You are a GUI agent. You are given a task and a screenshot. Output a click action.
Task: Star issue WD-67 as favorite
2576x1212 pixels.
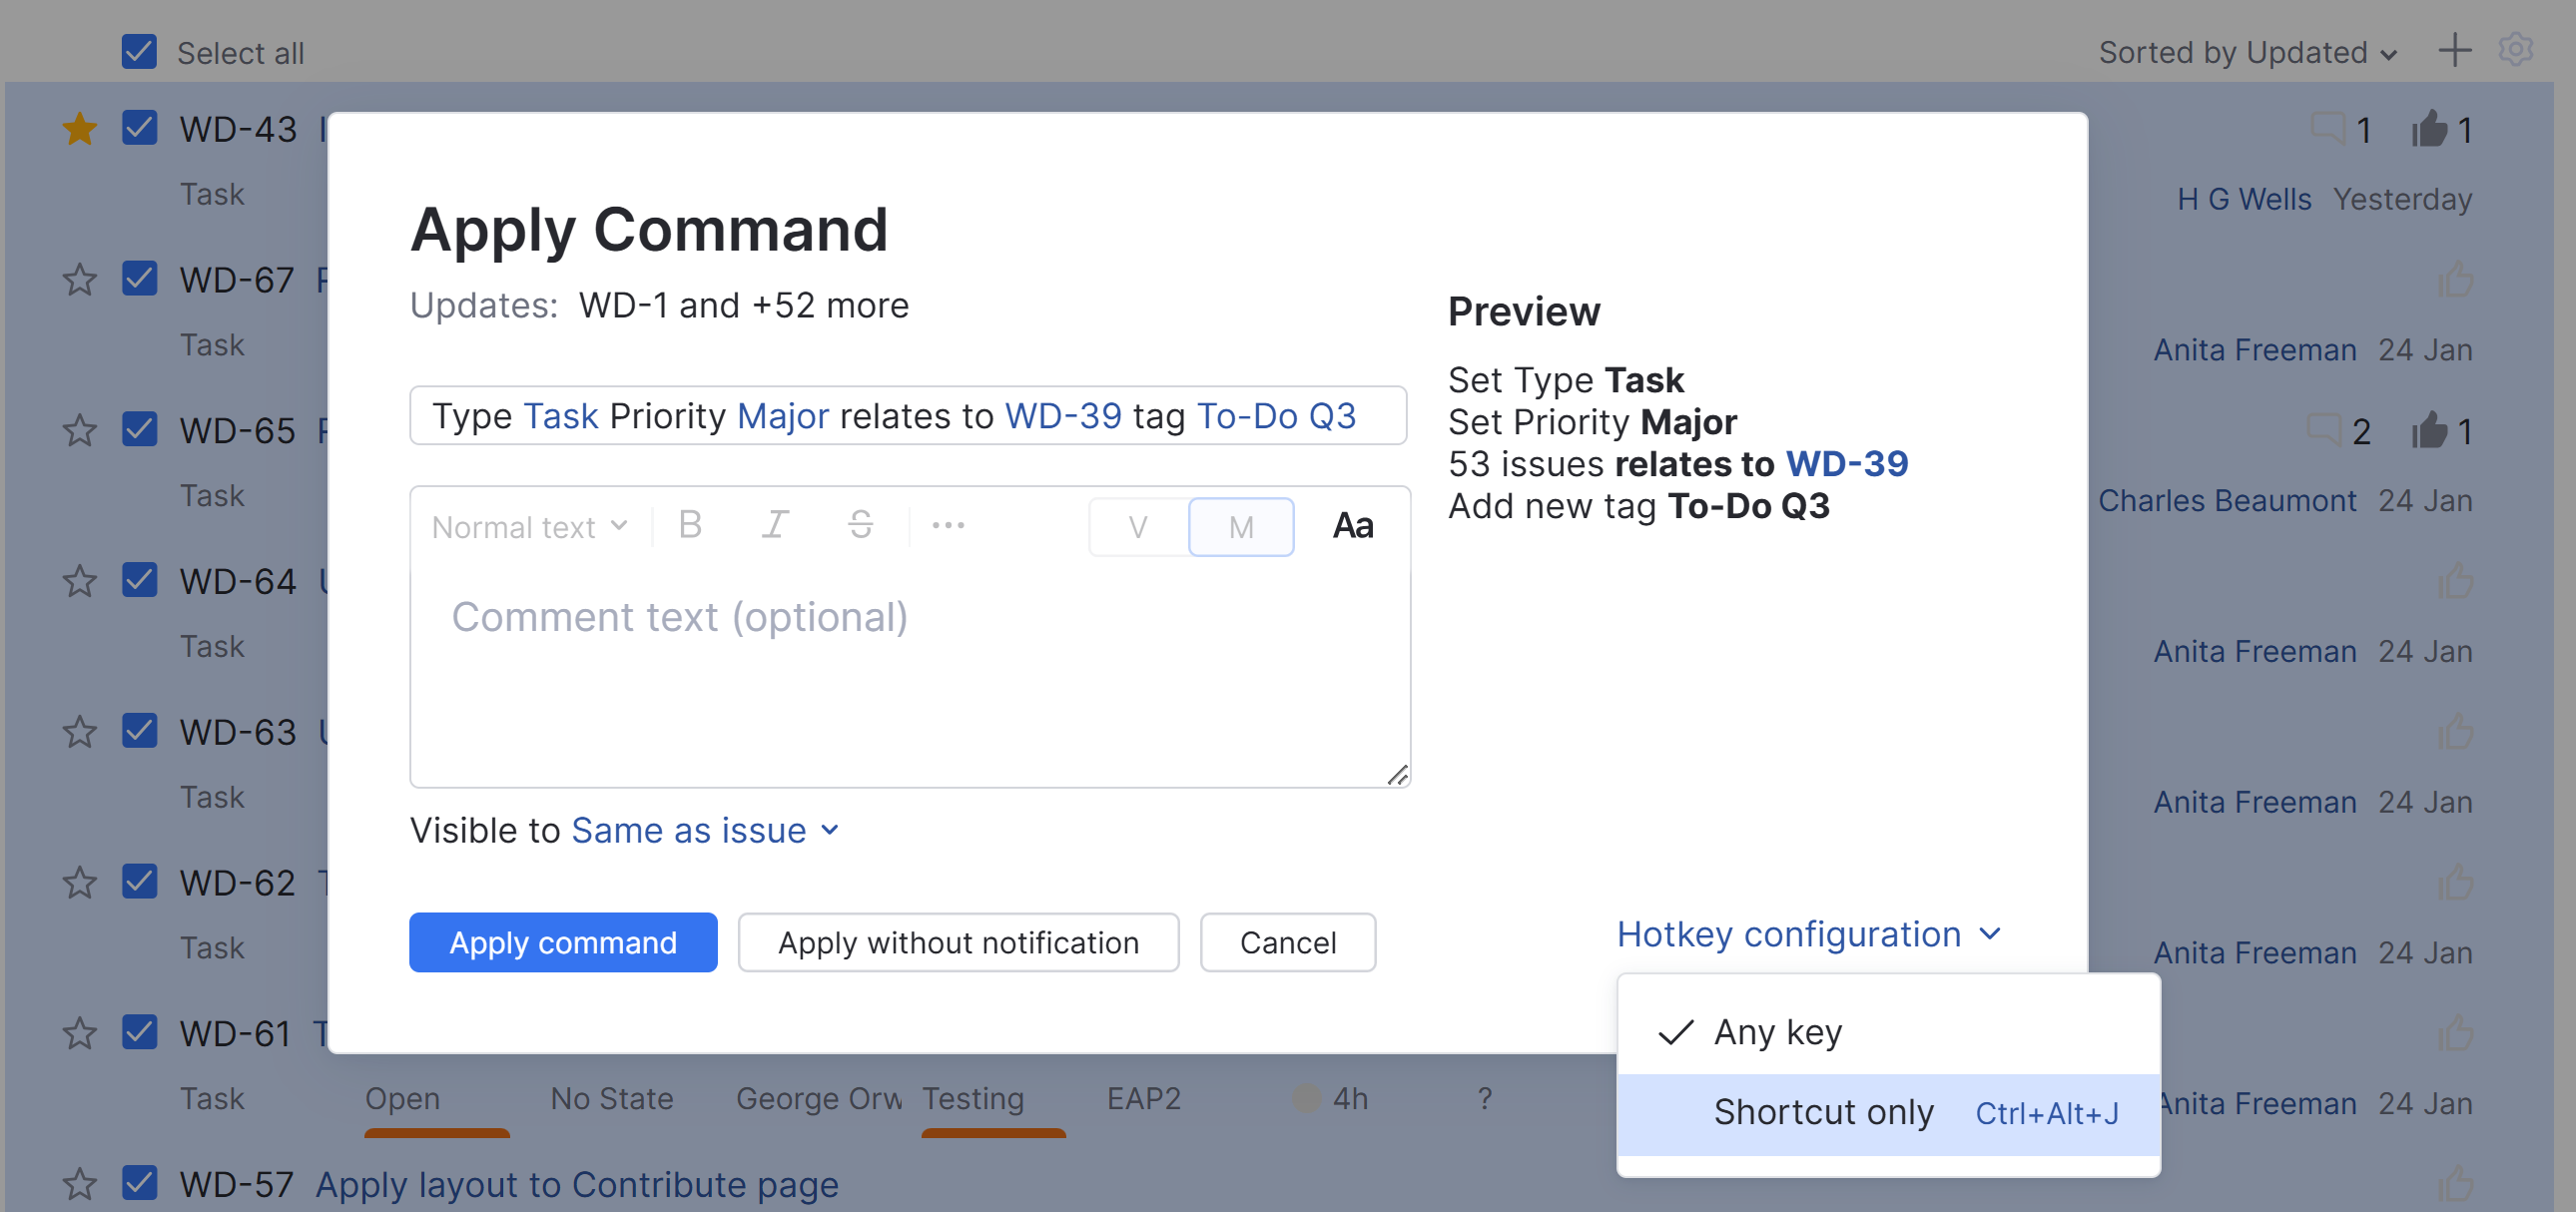pos(79,280)
